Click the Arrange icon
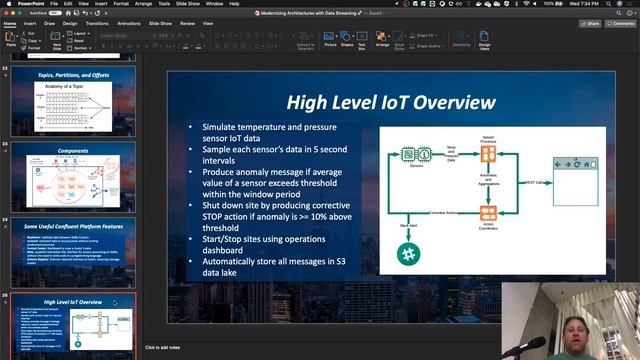The image size is (640, 360). coord(381,37)
